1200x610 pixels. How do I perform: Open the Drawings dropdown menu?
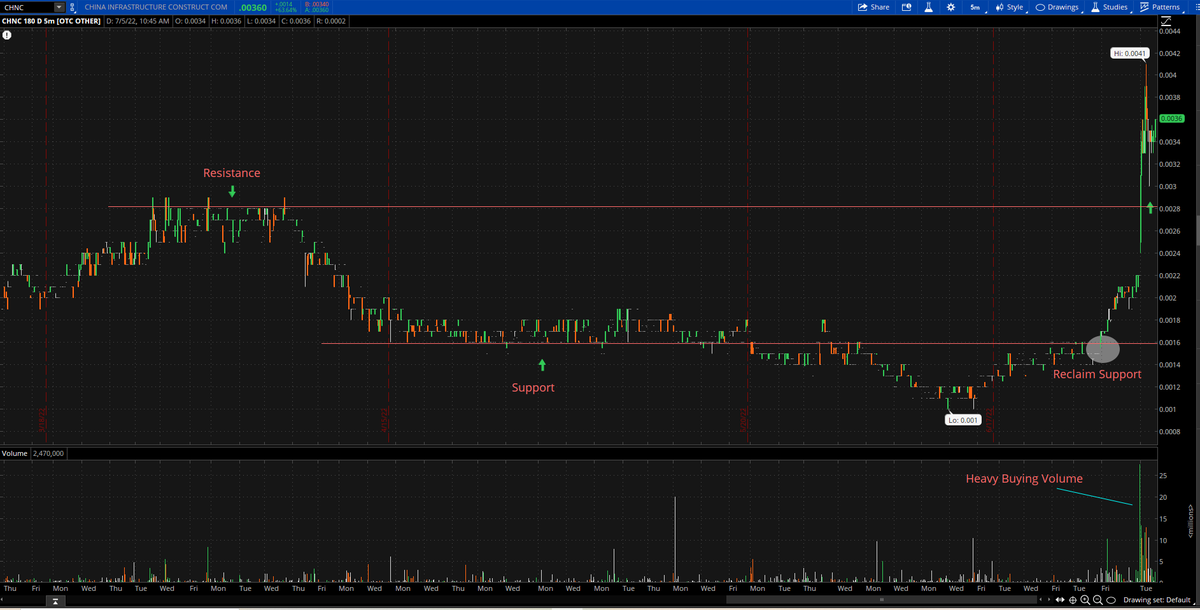[1057, 7]
